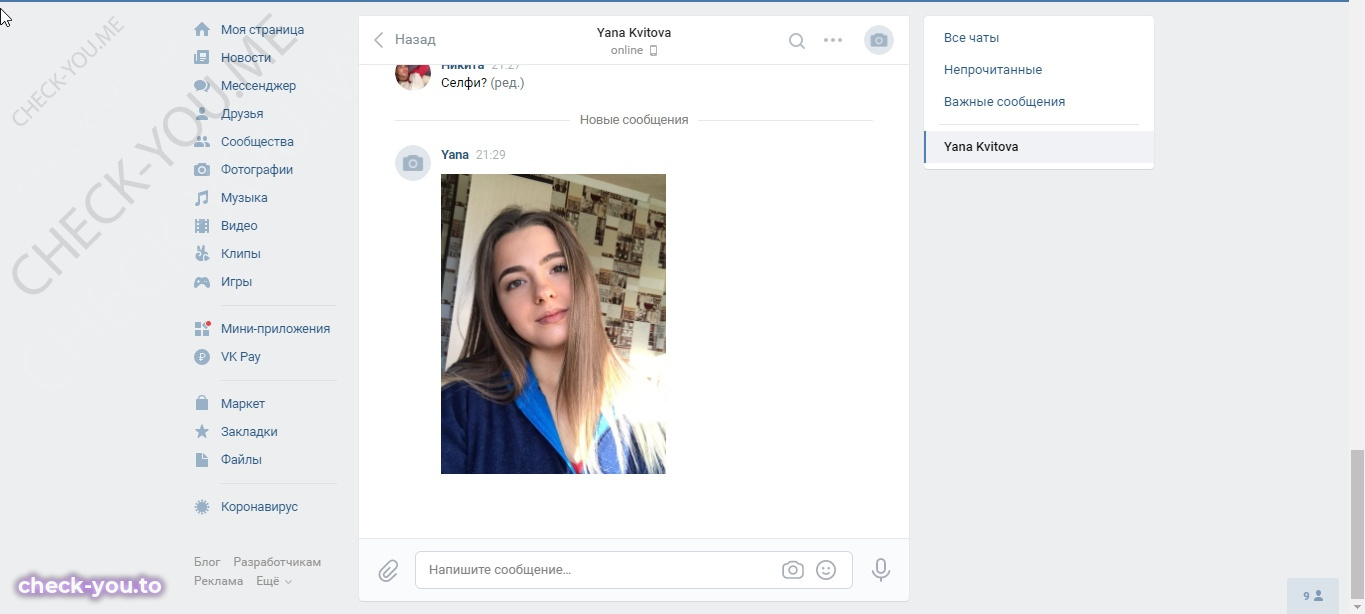Screen dimensions: 1365x614
Task: Click the Видео film icon
Action: click(202, 226)
